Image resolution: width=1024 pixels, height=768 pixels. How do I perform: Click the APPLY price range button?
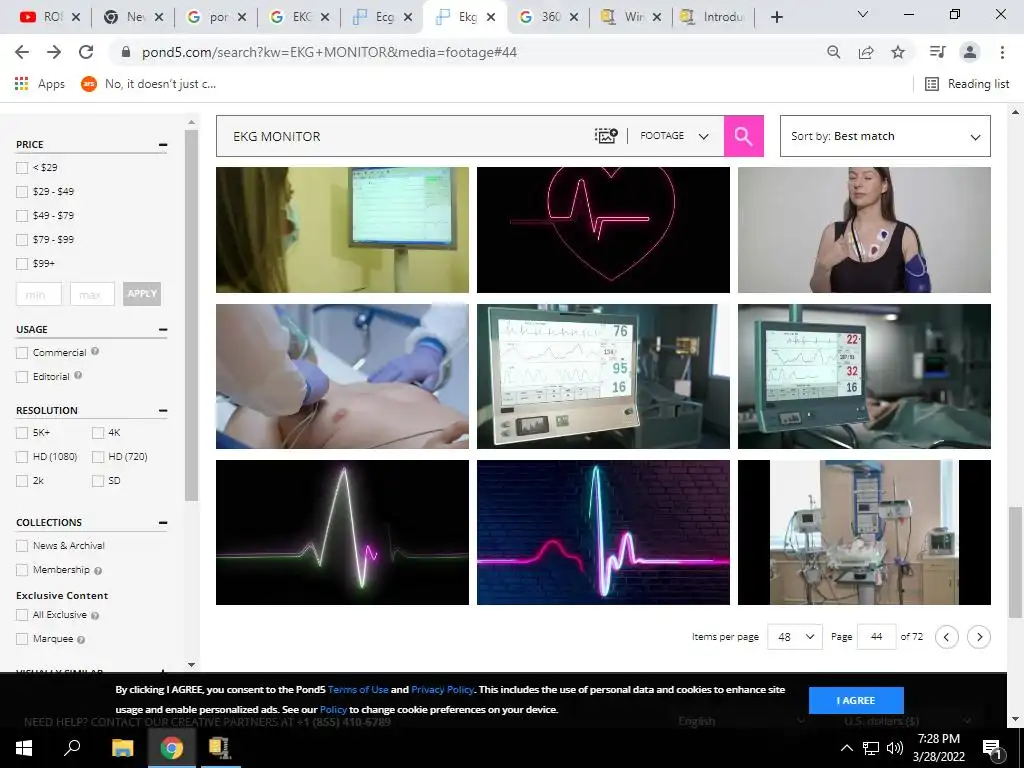[x=142, y=294]
